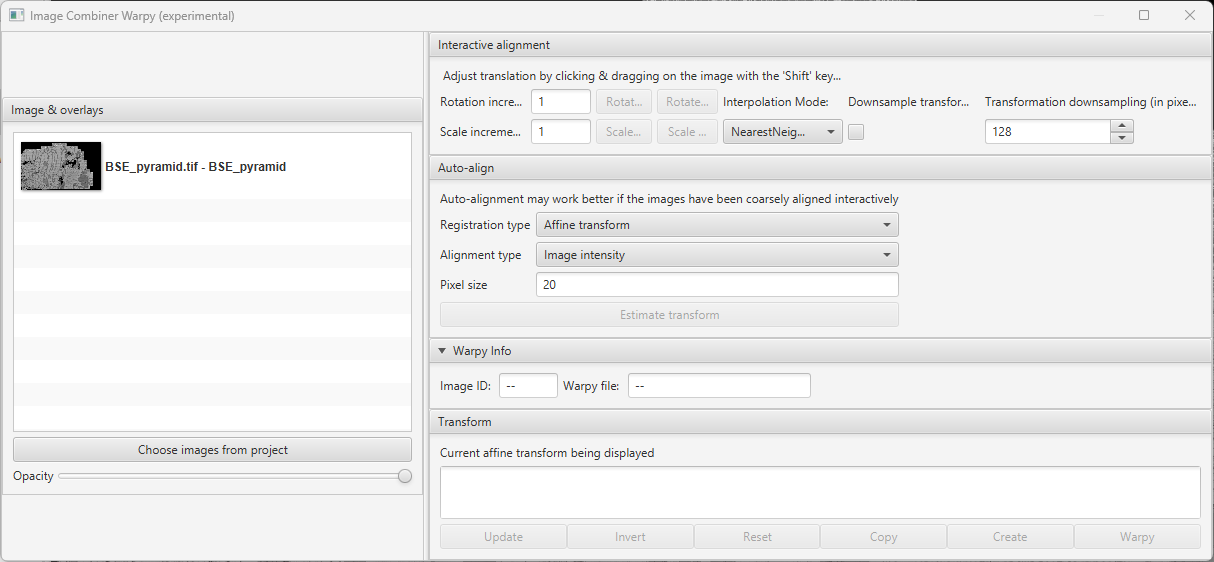Click Choose images from project button
Viewport: 1214px width, 562px height.
[212, 450]
